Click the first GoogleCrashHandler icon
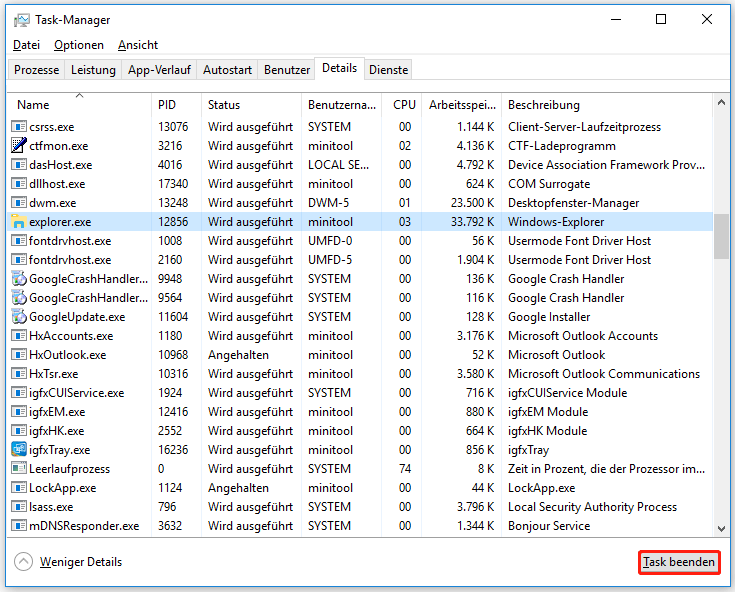 click(18, 279)
